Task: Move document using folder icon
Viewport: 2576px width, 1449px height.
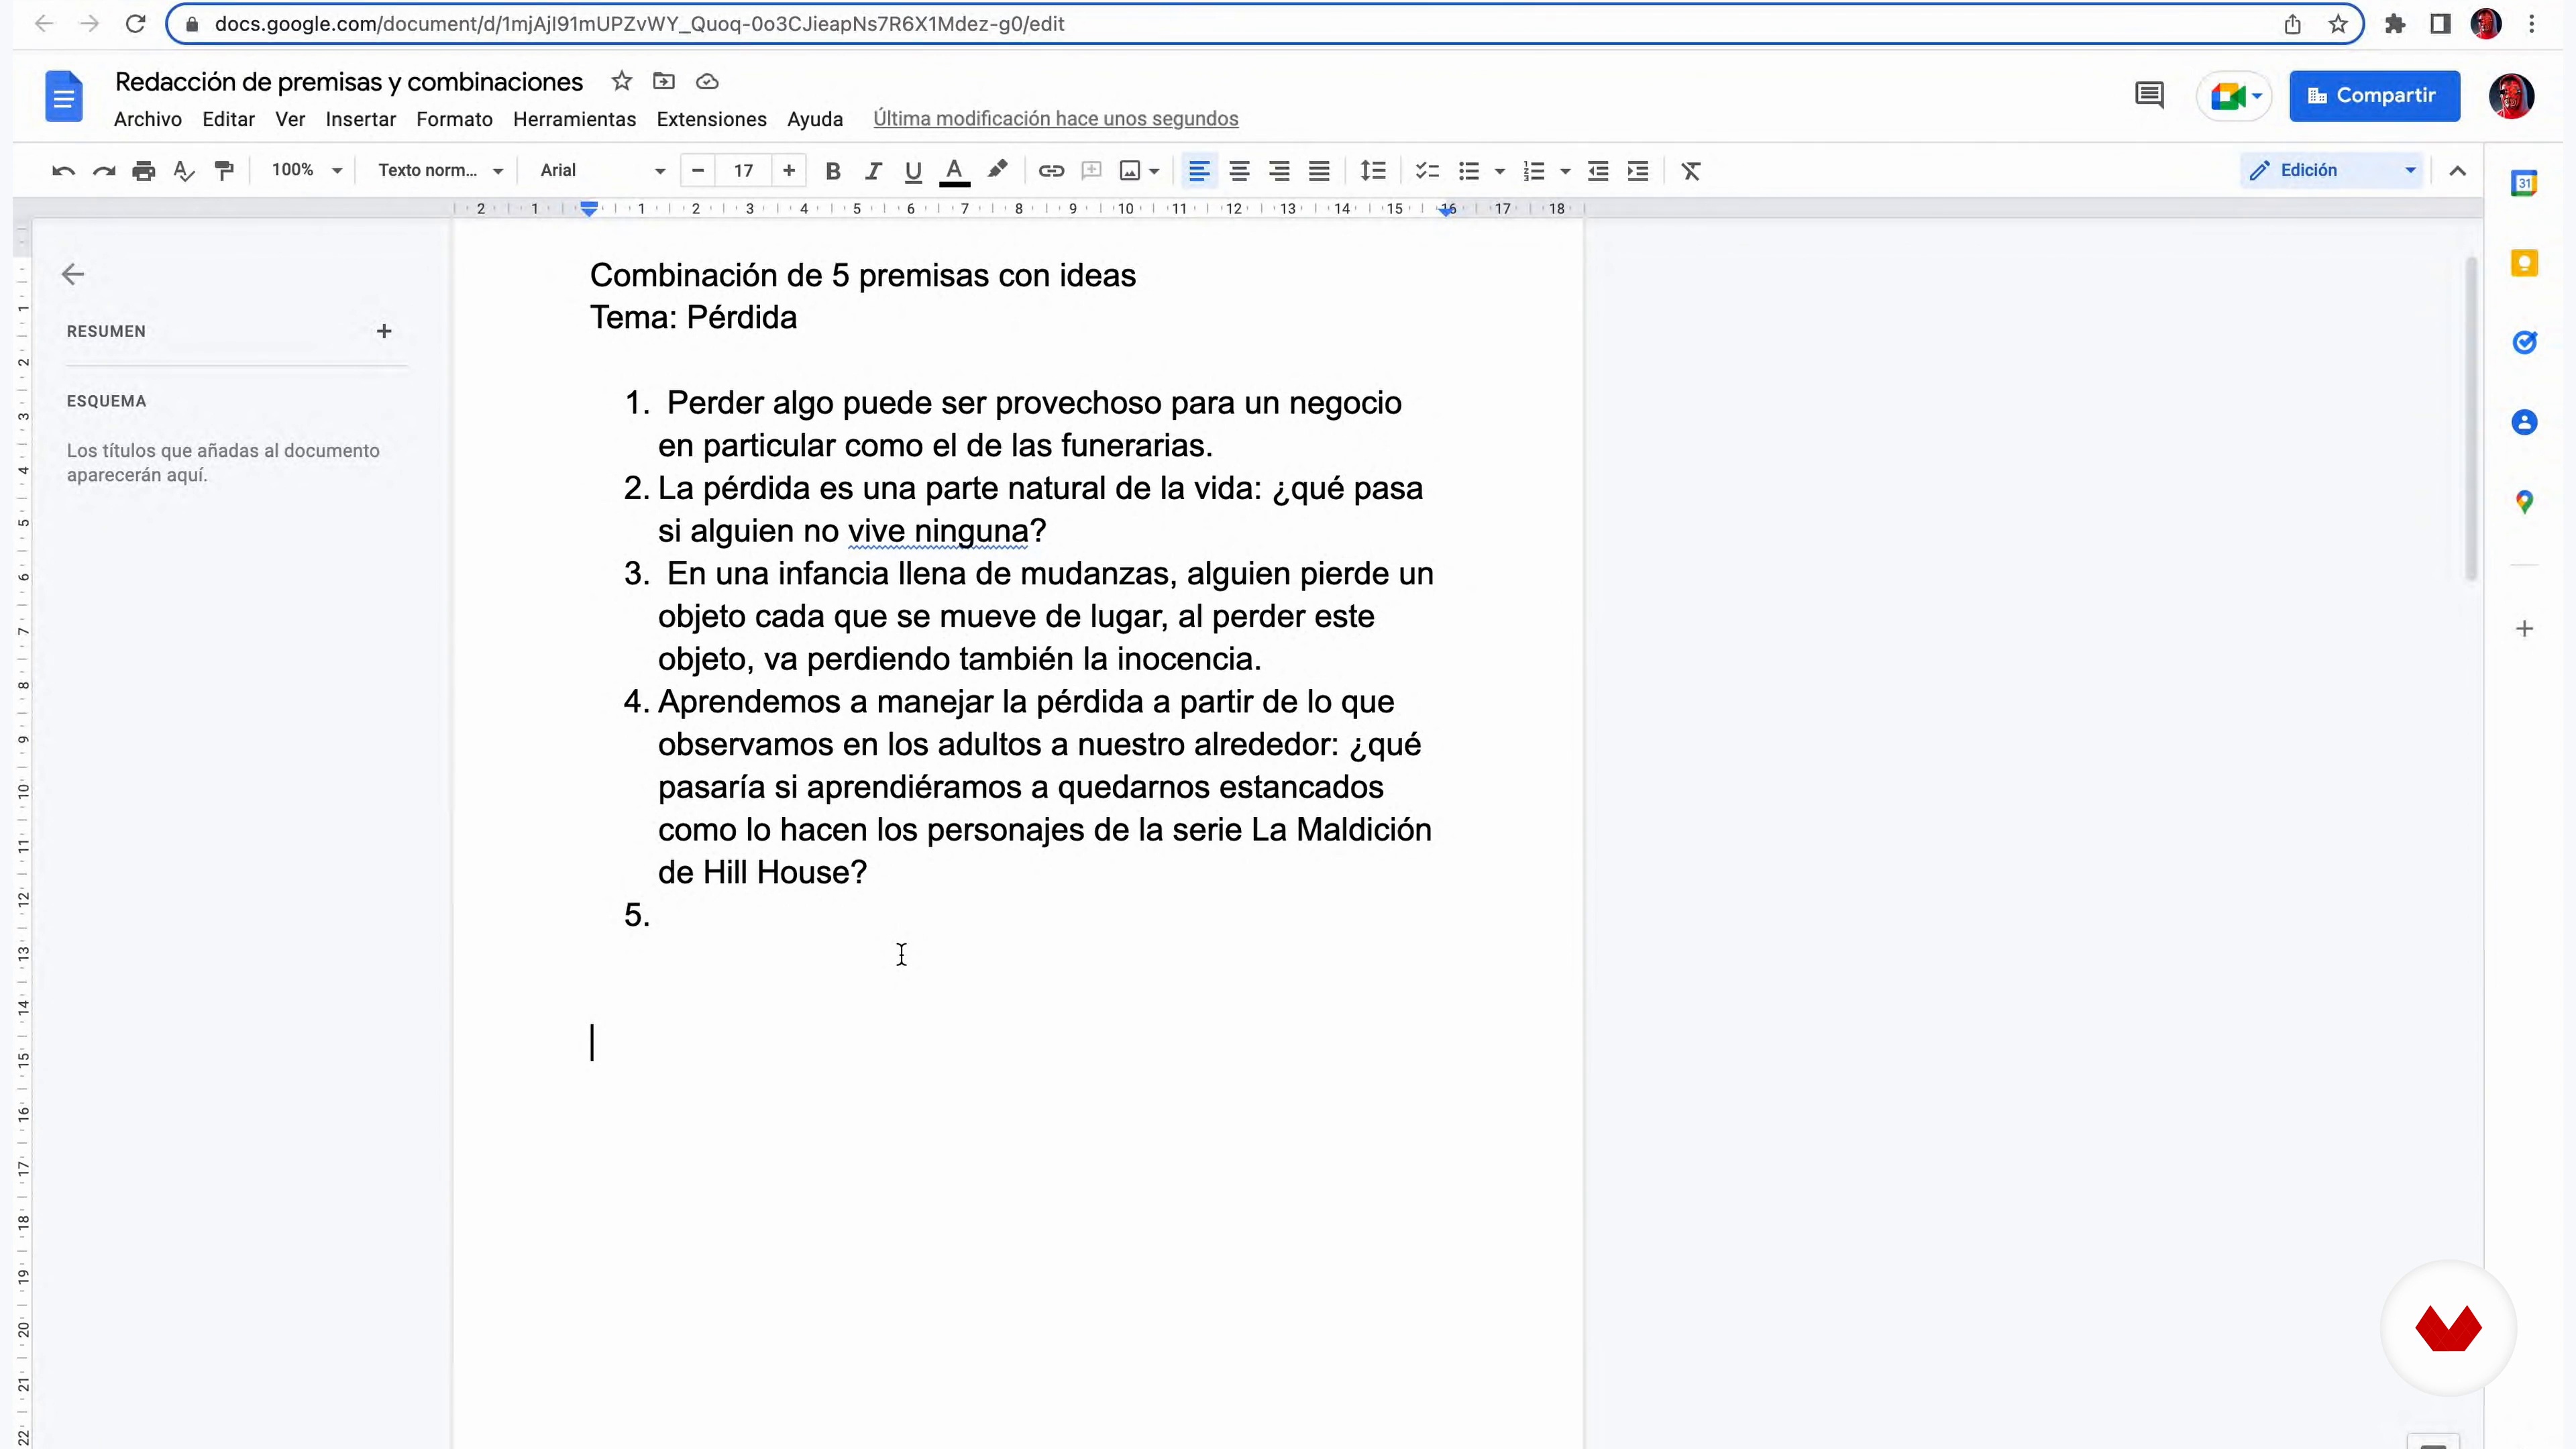Action: 664,81
